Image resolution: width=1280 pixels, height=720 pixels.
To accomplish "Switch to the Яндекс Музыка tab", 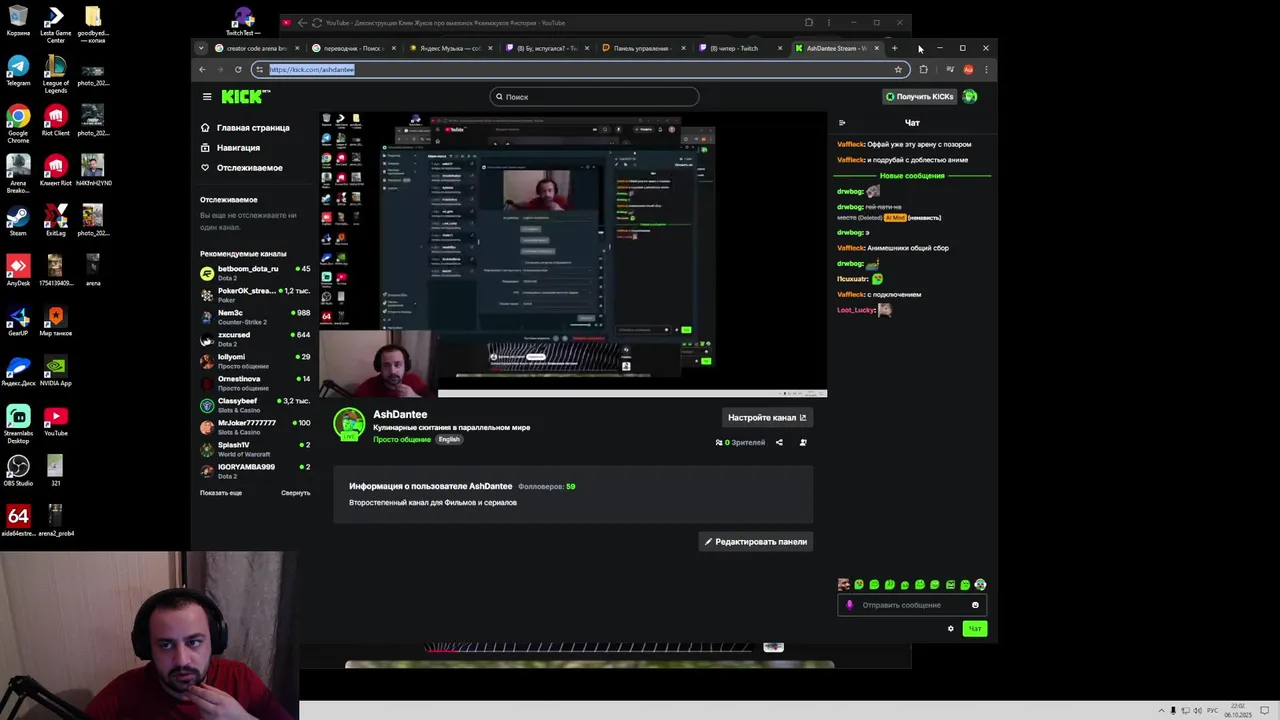I will click(x=448, y=48).
